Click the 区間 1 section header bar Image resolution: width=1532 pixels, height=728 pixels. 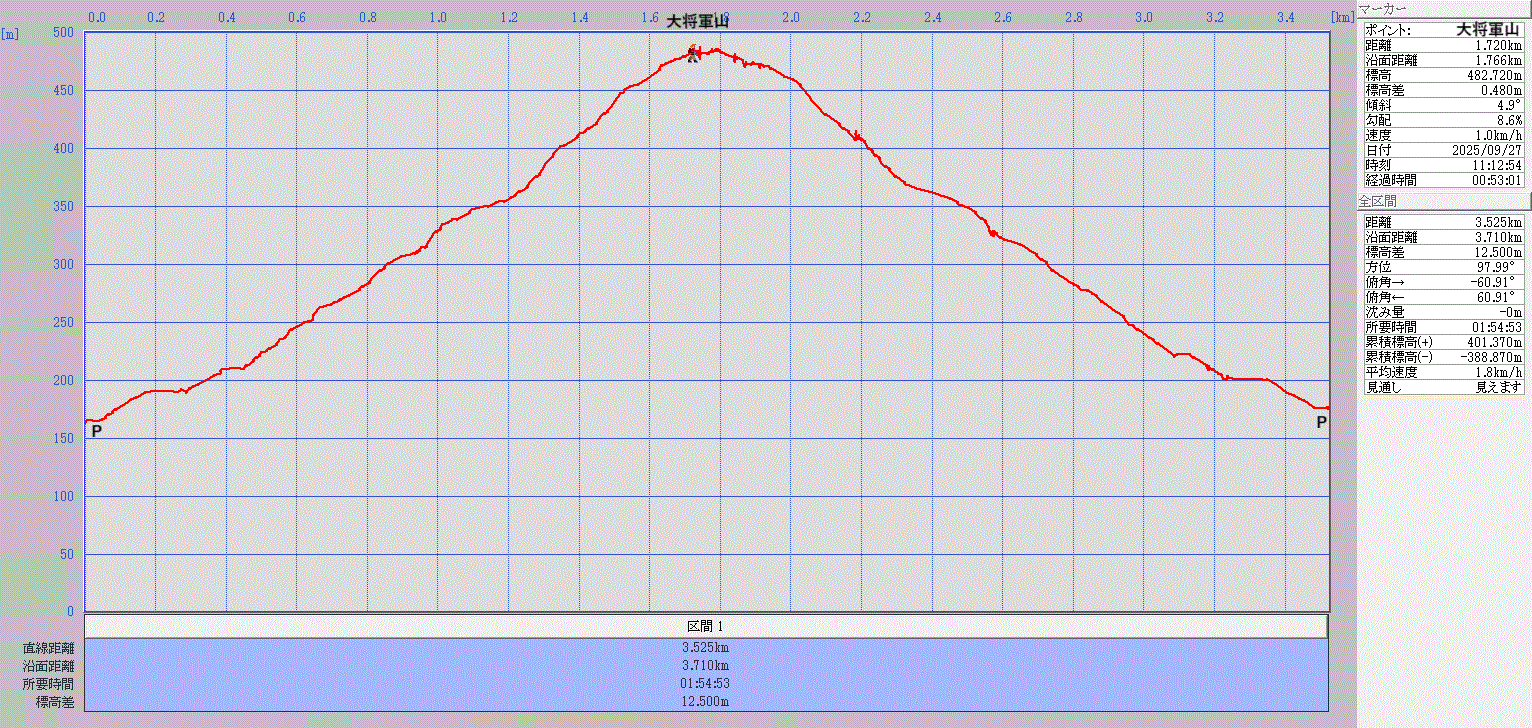pyautogui.click(x=706, y=626)
